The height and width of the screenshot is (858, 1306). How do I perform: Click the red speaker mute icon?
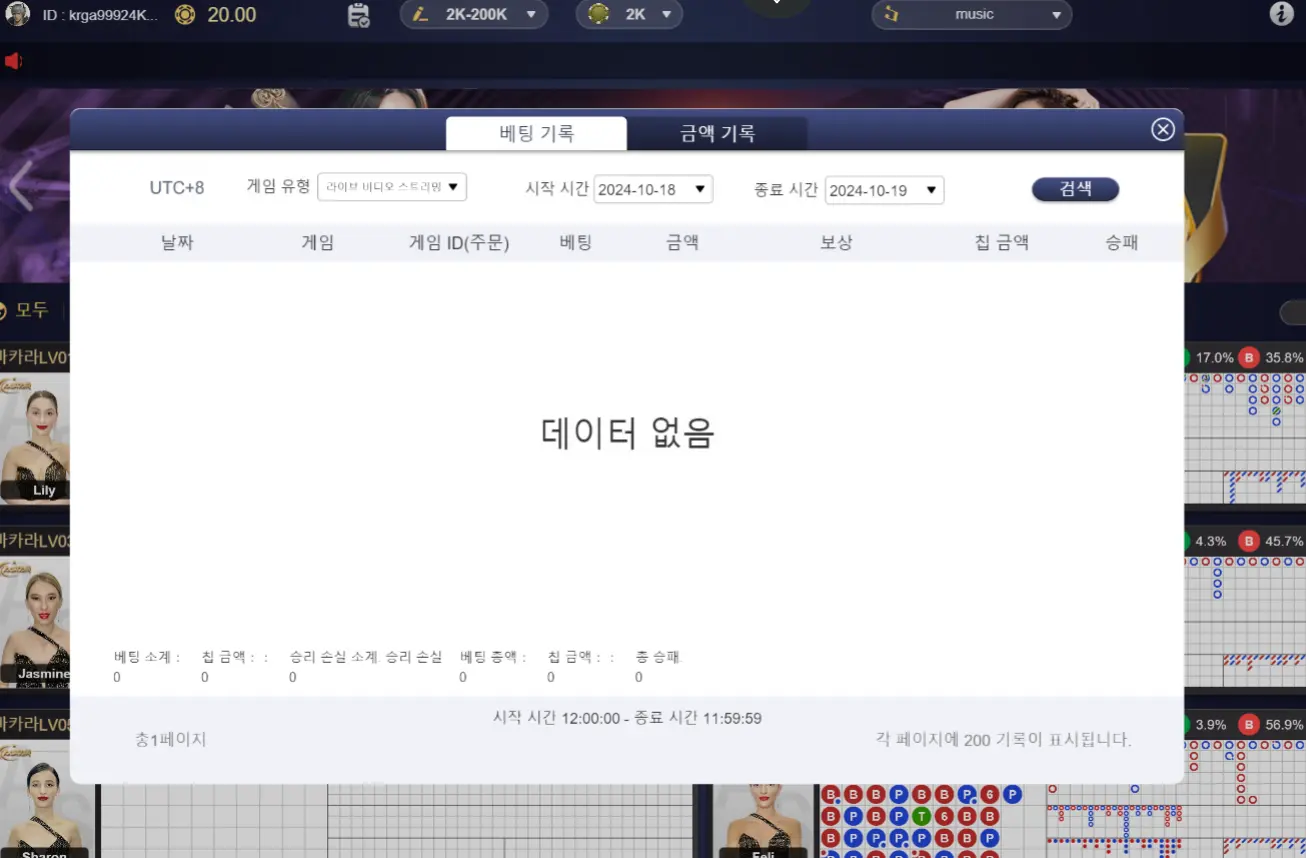(13, 62)
